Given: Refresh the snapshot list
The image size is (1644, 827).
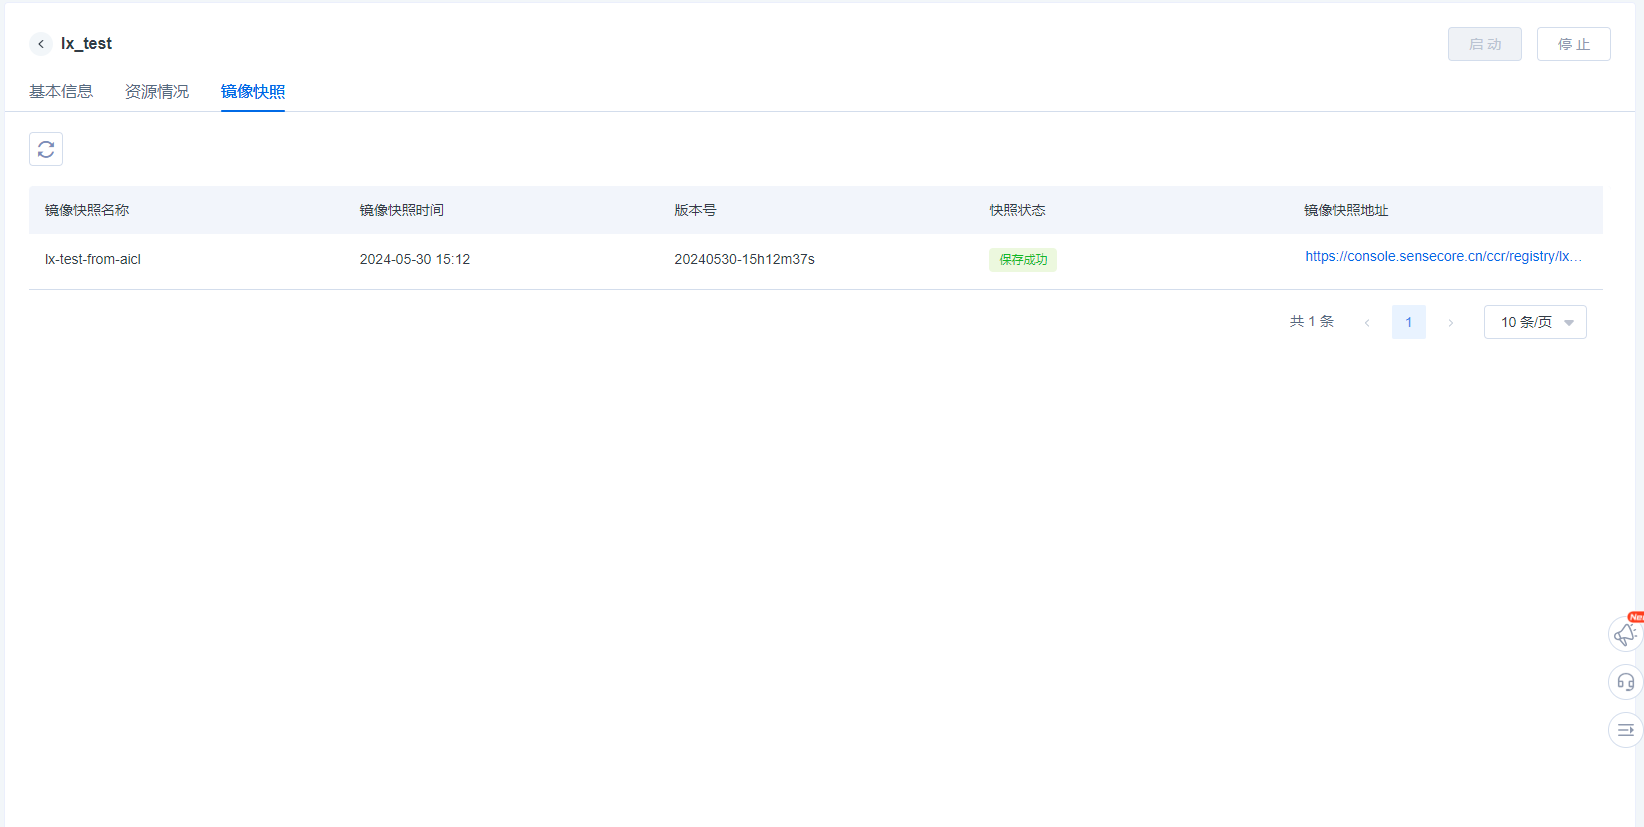Looking at the screenshot, I should point(46,149).
